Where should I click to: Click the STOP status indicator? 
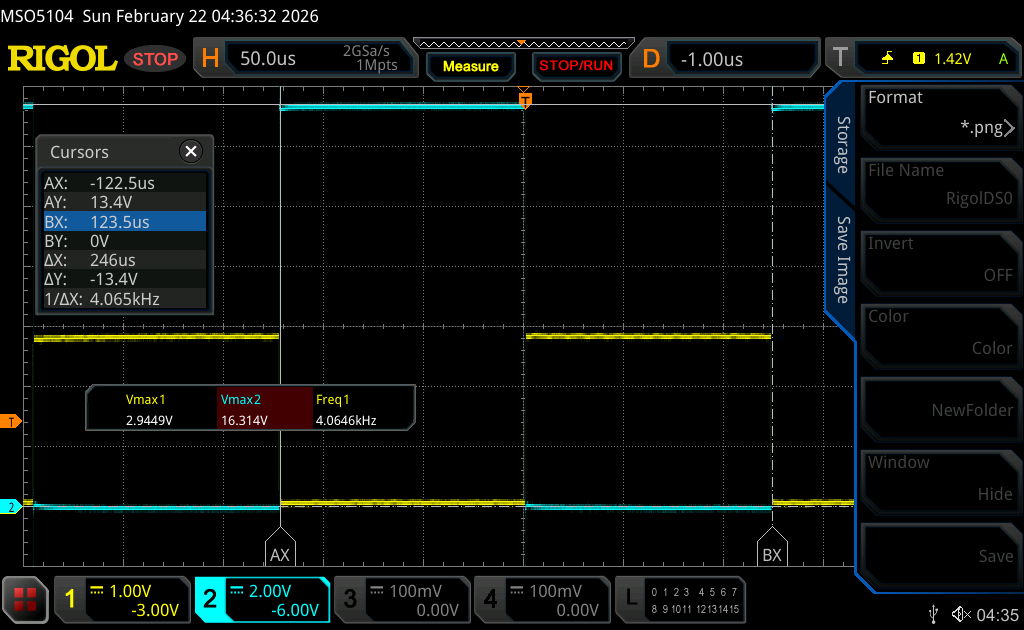click(x=155, y=59)
